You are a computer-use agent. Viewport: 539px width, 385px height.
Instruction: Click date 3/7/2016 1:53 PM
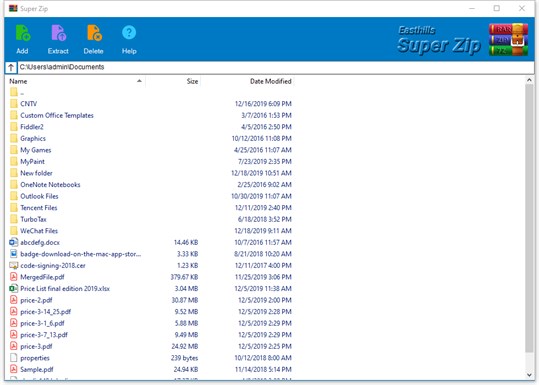tap(266, 115)
